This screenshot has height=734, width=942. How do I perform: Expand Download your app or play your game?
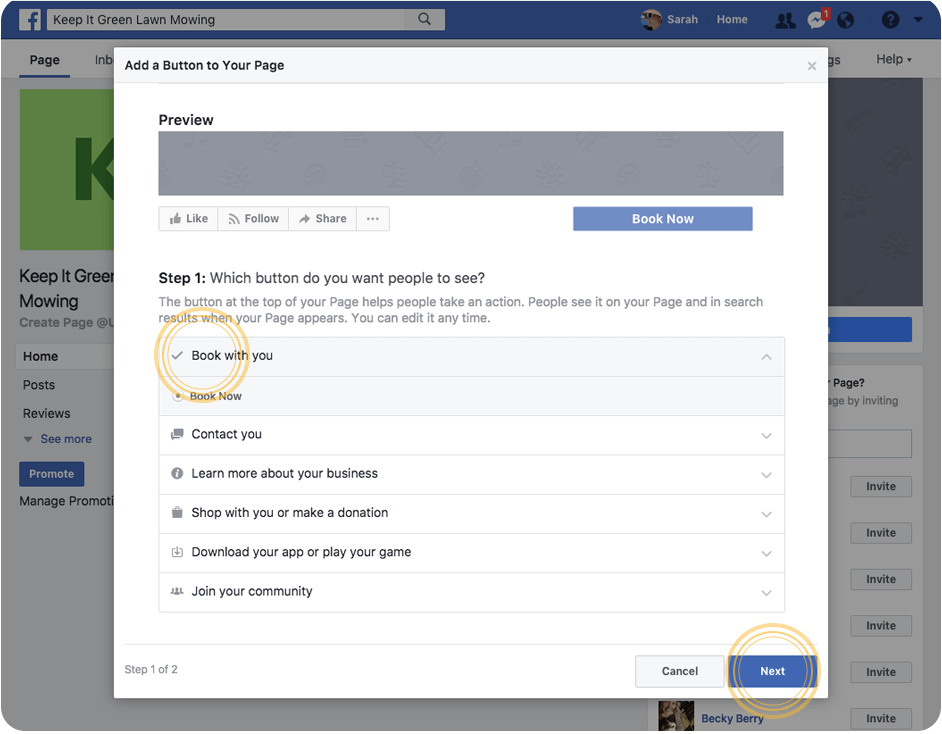(x=766, y=553)
